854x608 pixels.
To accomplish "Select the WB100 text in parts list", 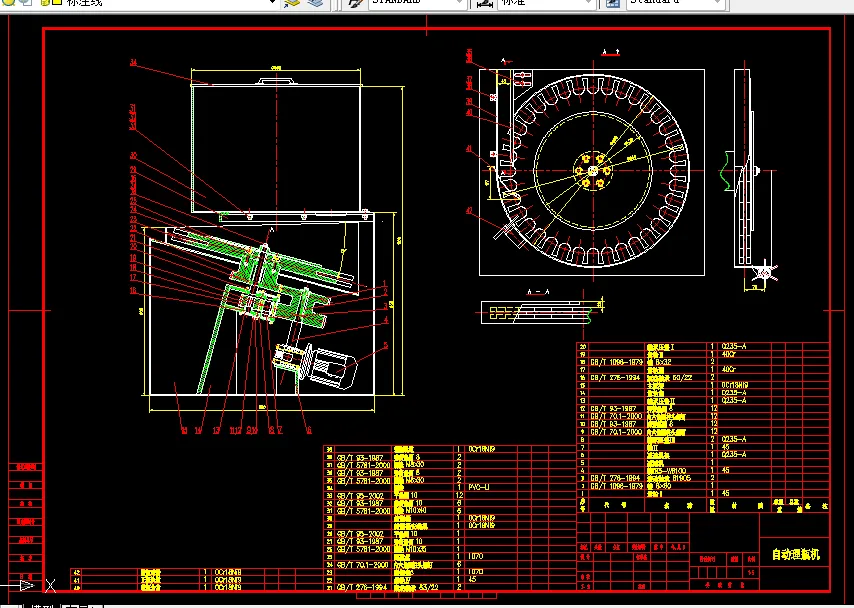I will 667,470.
